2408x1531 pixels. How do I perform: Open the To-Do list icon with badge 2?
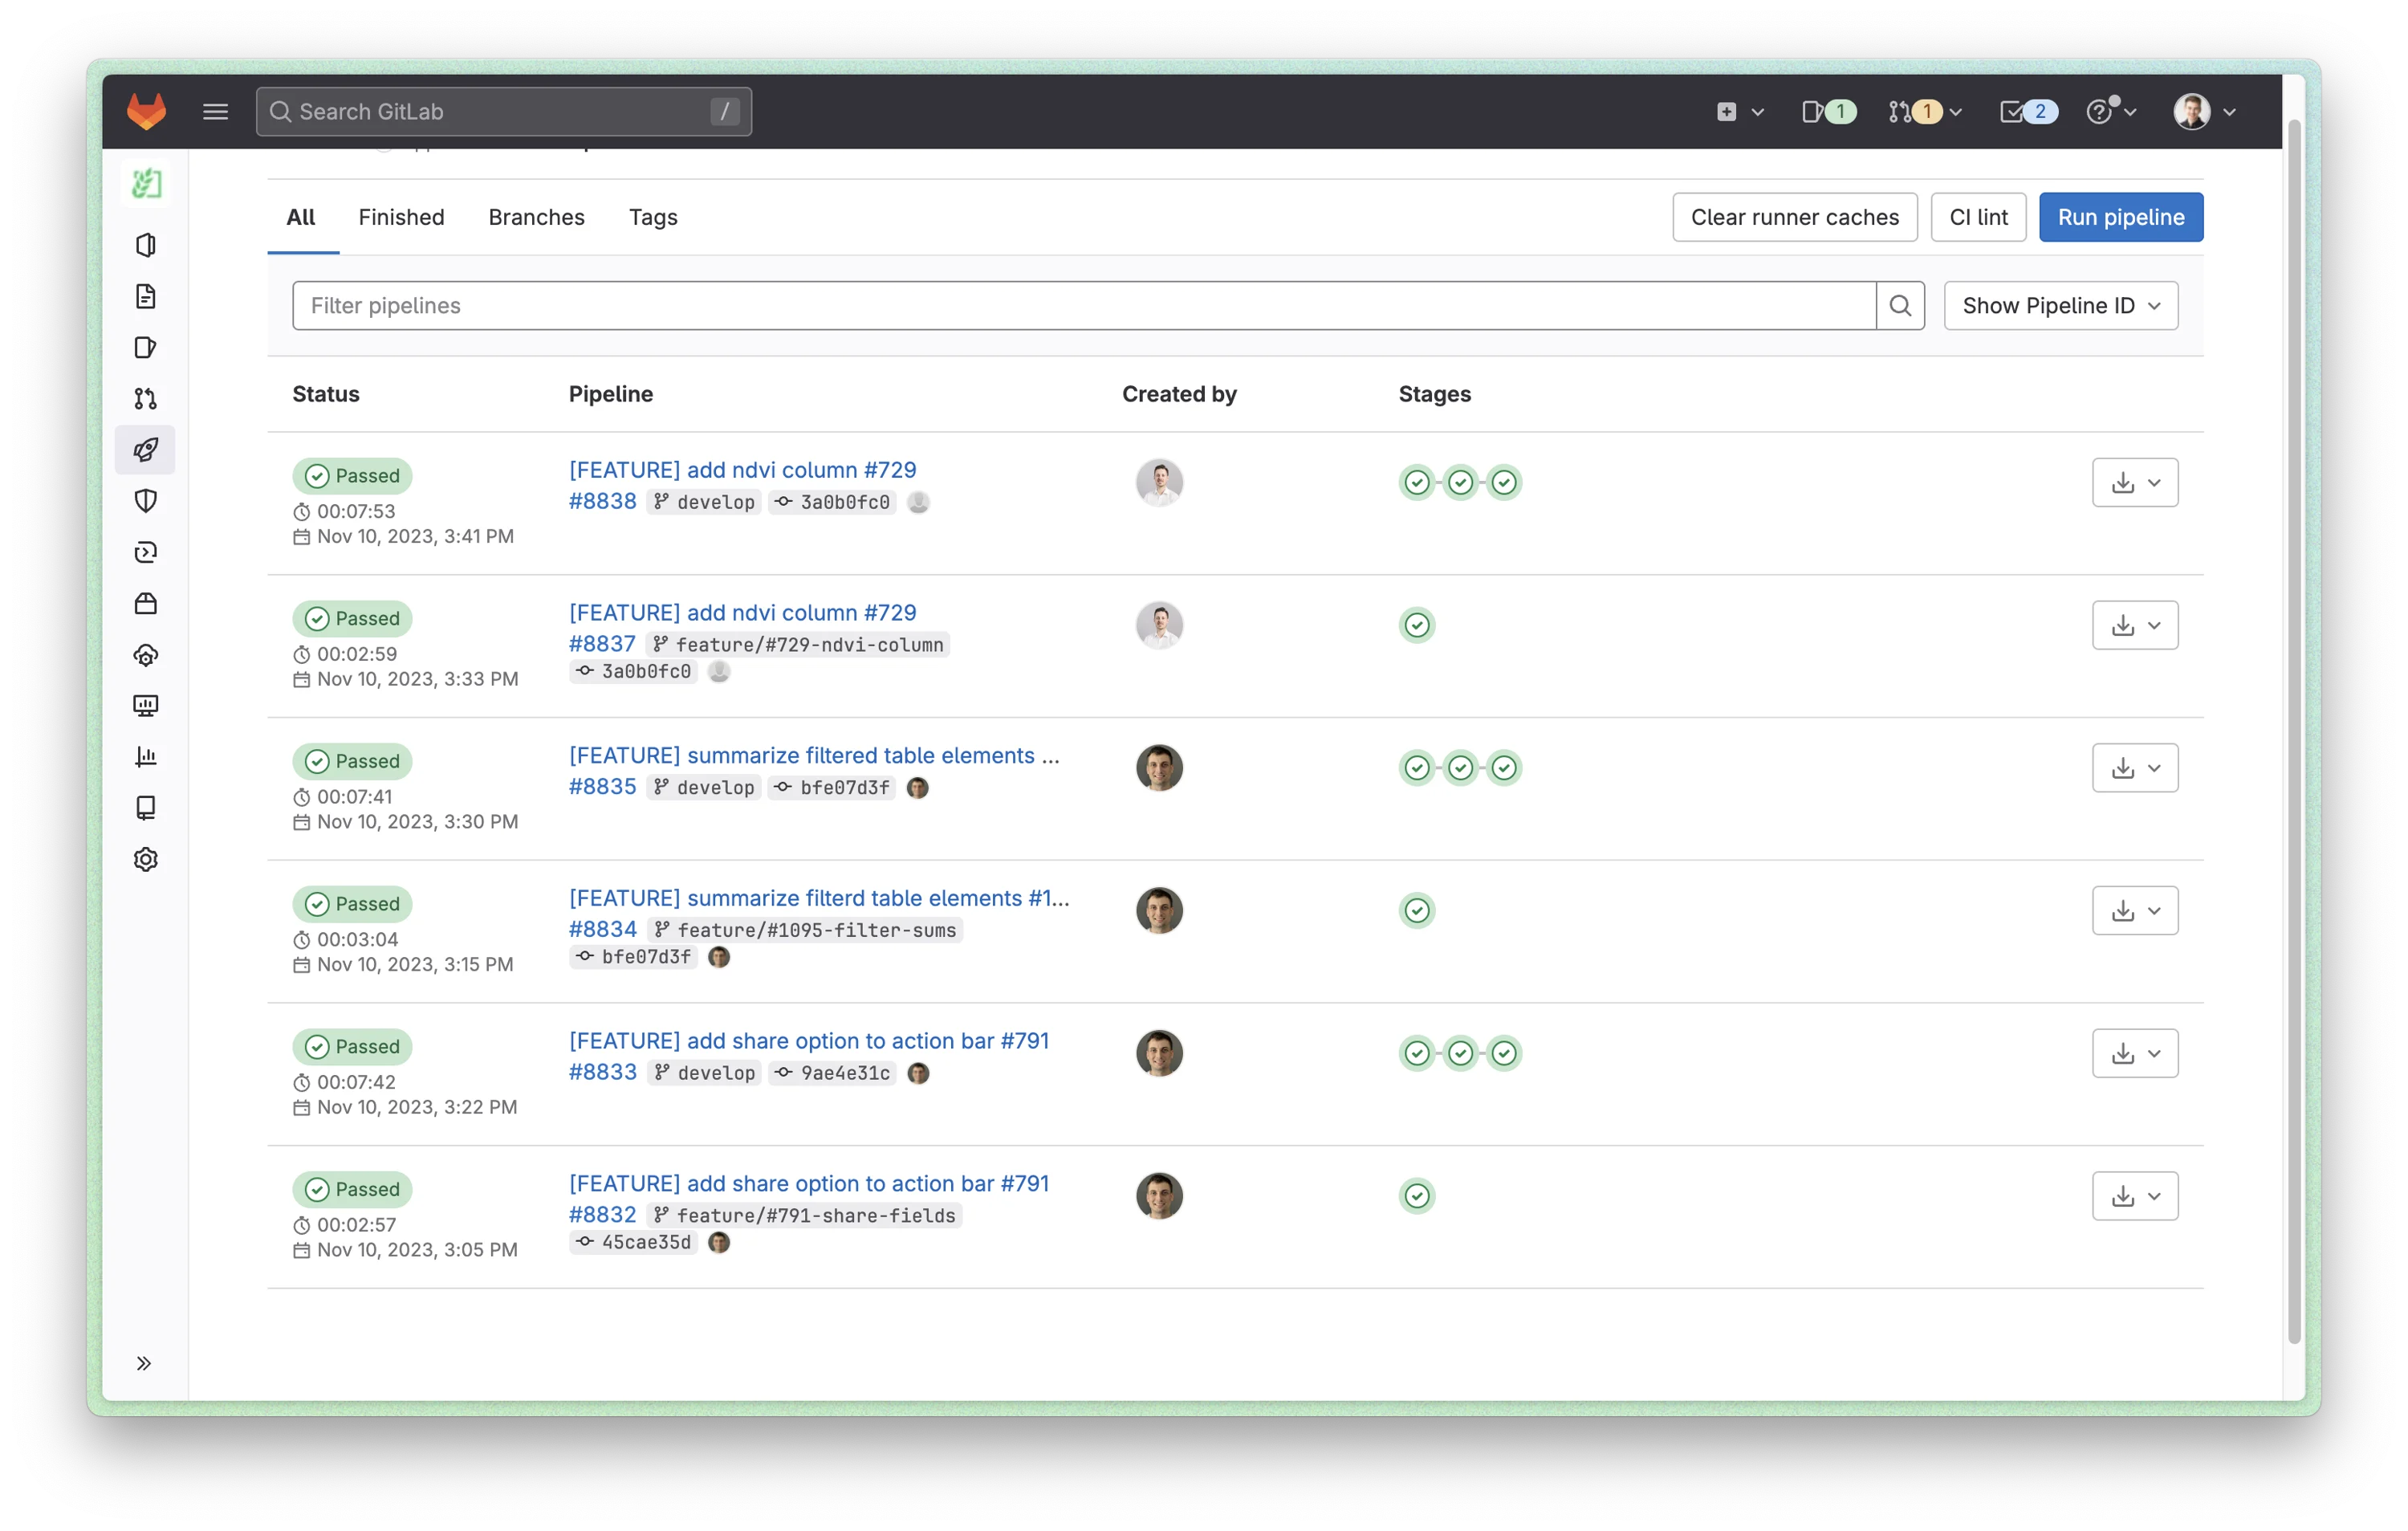(2027, 111)
